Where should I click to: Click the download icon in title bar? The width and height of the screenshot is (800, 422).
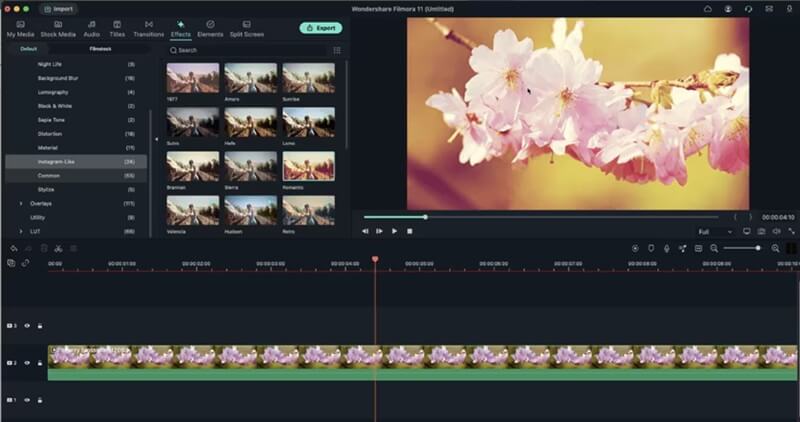coord(789,9)
